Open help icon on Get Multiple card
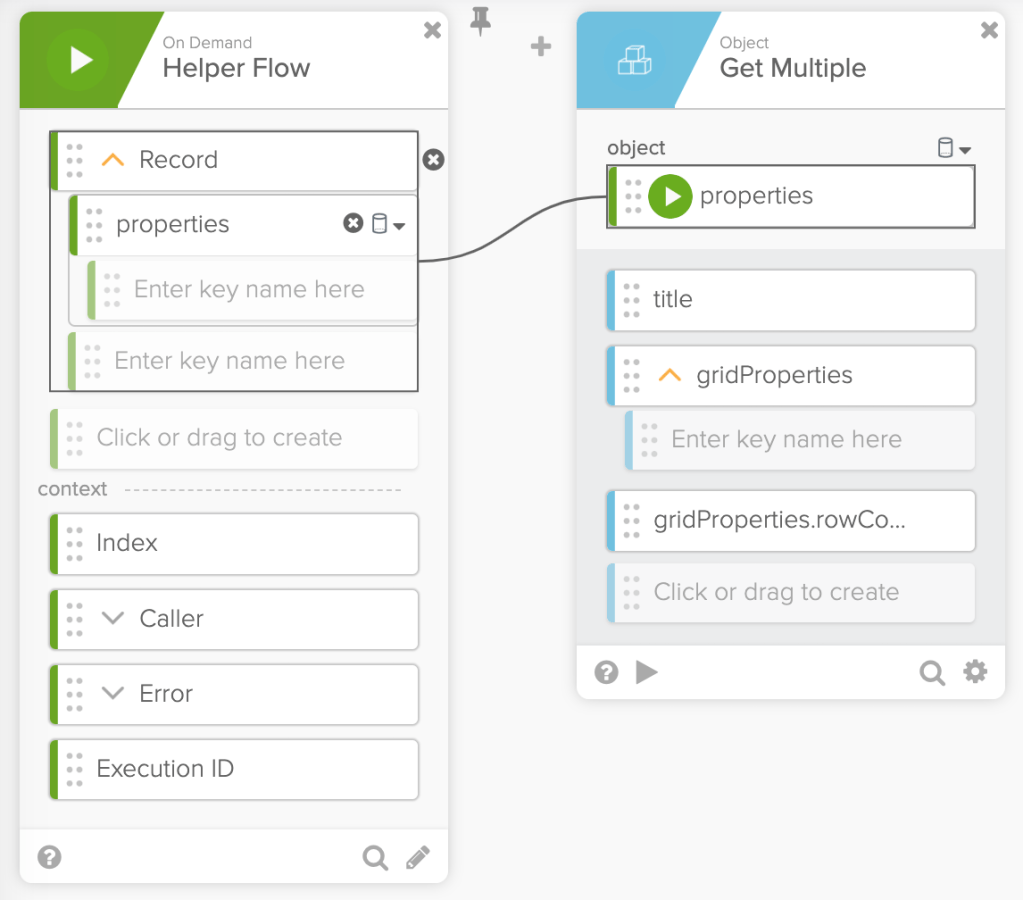This screenshot has width=1023, height=900. [606, 672]
